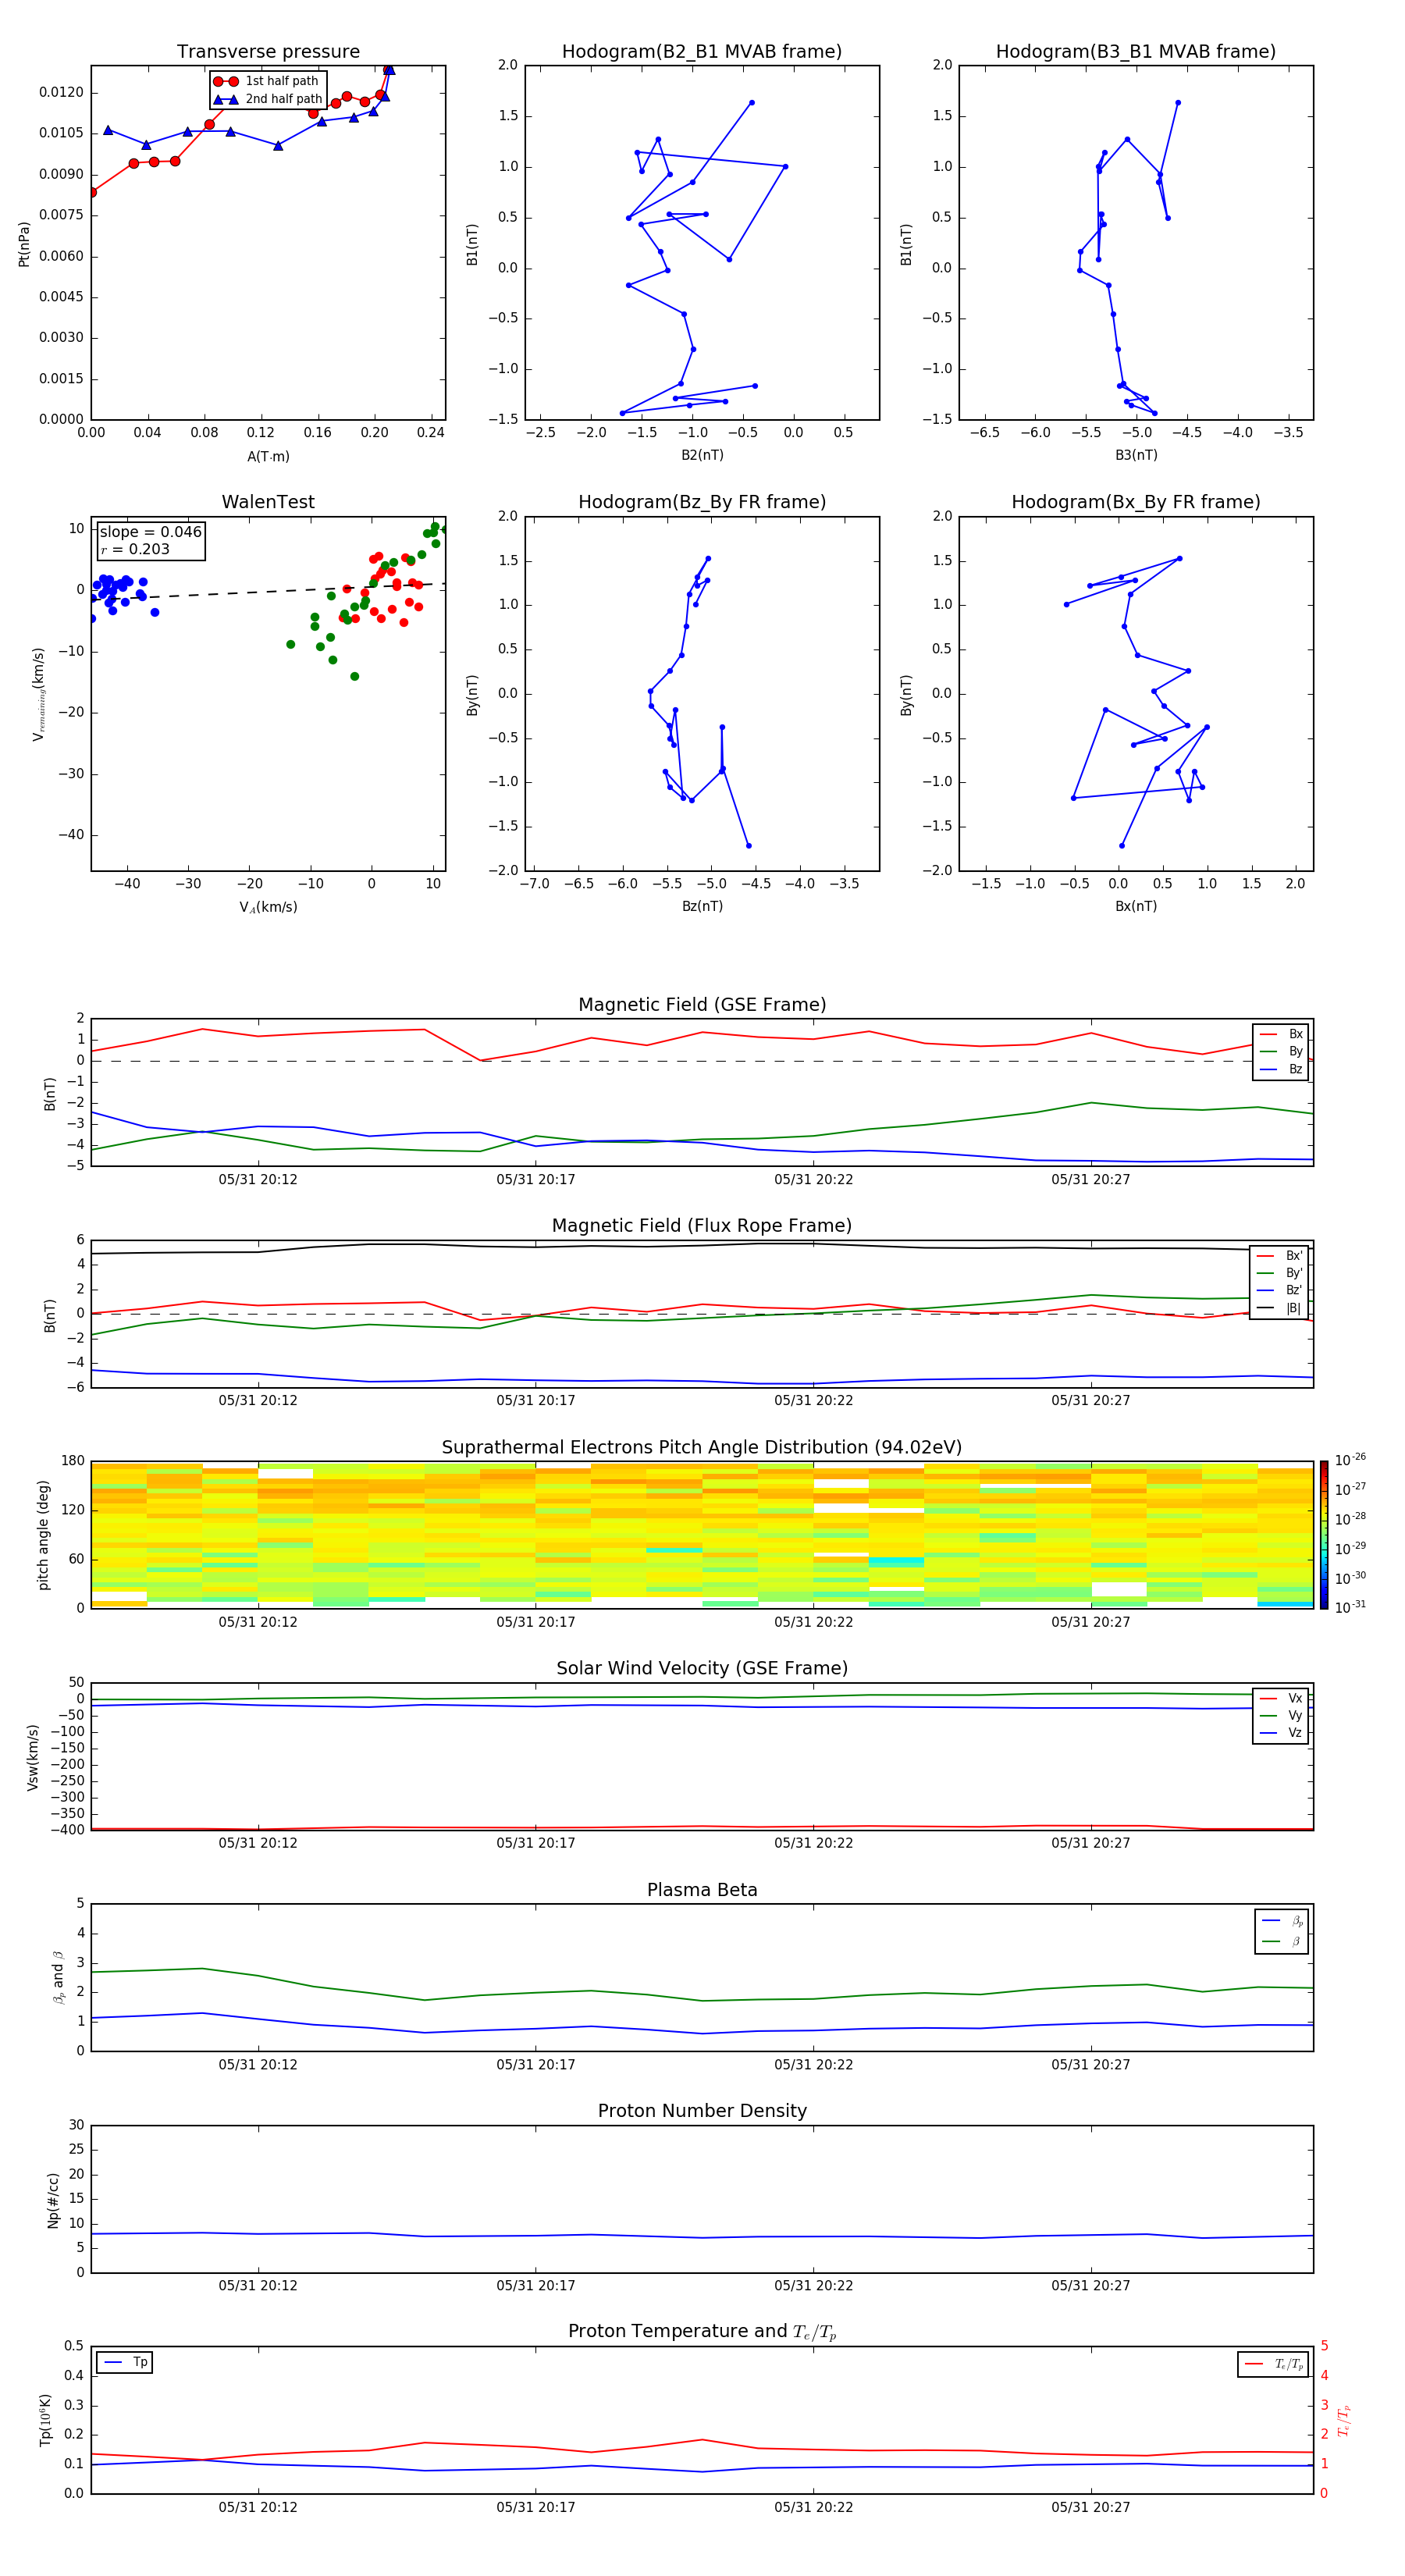
Task: Select By' in Flux Rope legend
Action: pos(1280,1274)
